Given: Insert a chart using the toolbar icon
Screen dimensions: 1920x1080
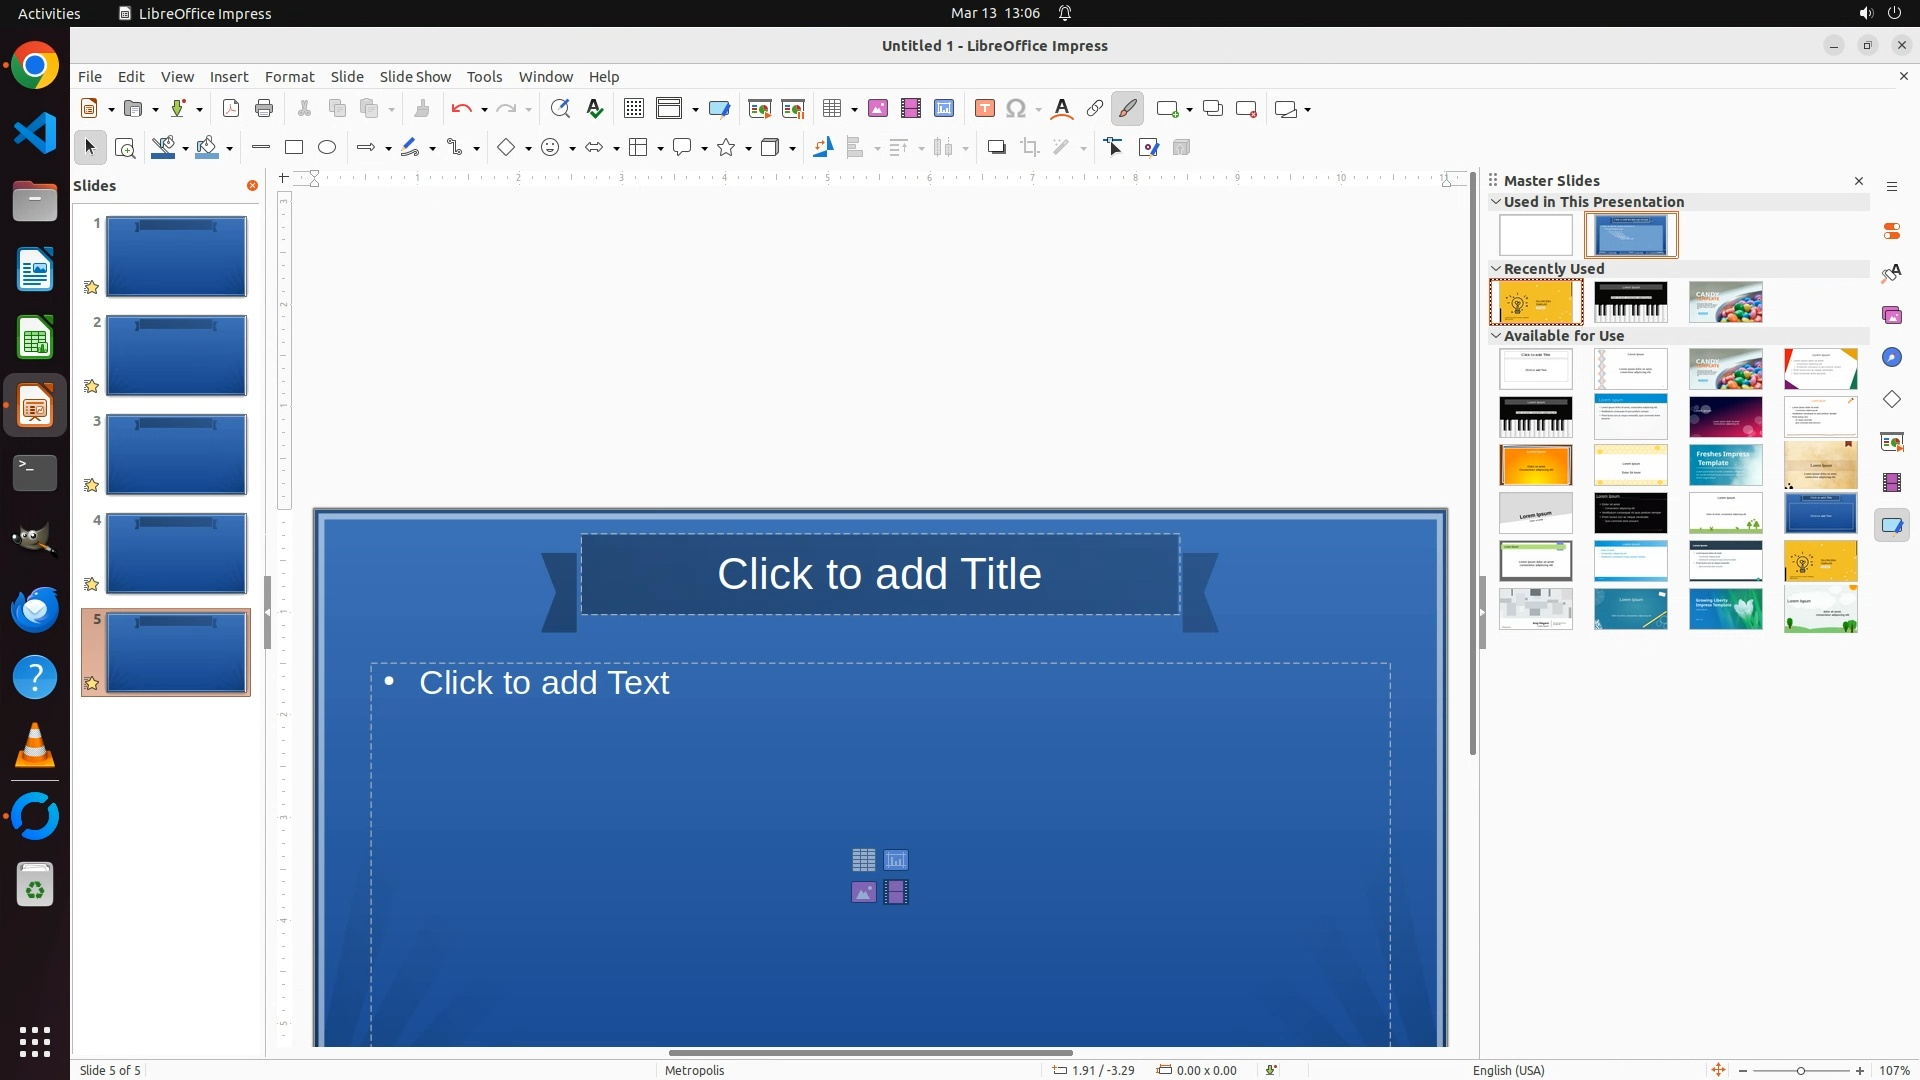Looking at the screenshot, I should pos(944,109).
